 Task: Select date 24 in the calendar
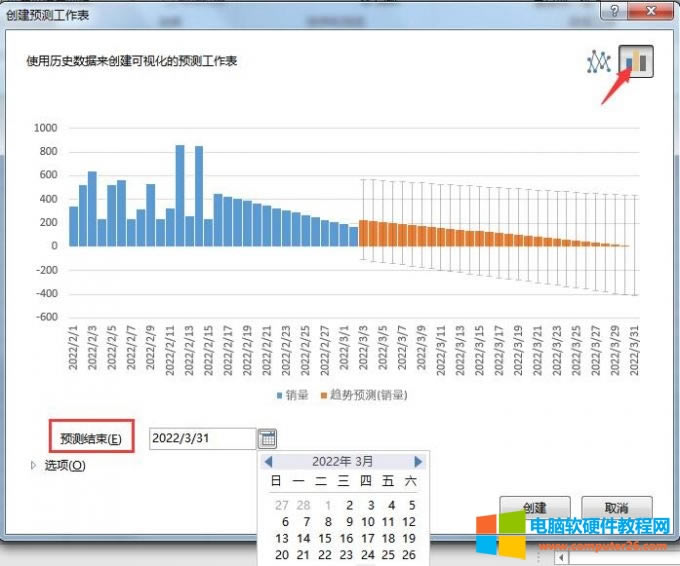367,555
